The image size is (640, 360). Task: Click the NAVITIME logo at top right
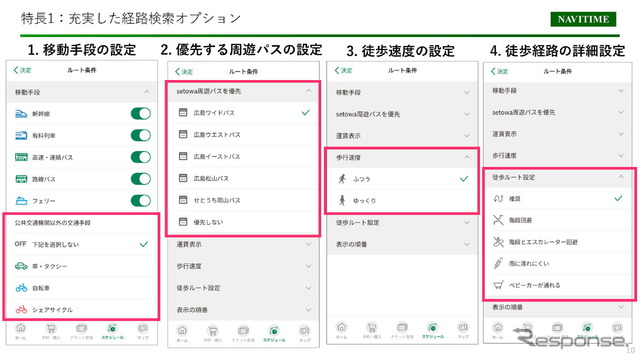pos(583,19)
